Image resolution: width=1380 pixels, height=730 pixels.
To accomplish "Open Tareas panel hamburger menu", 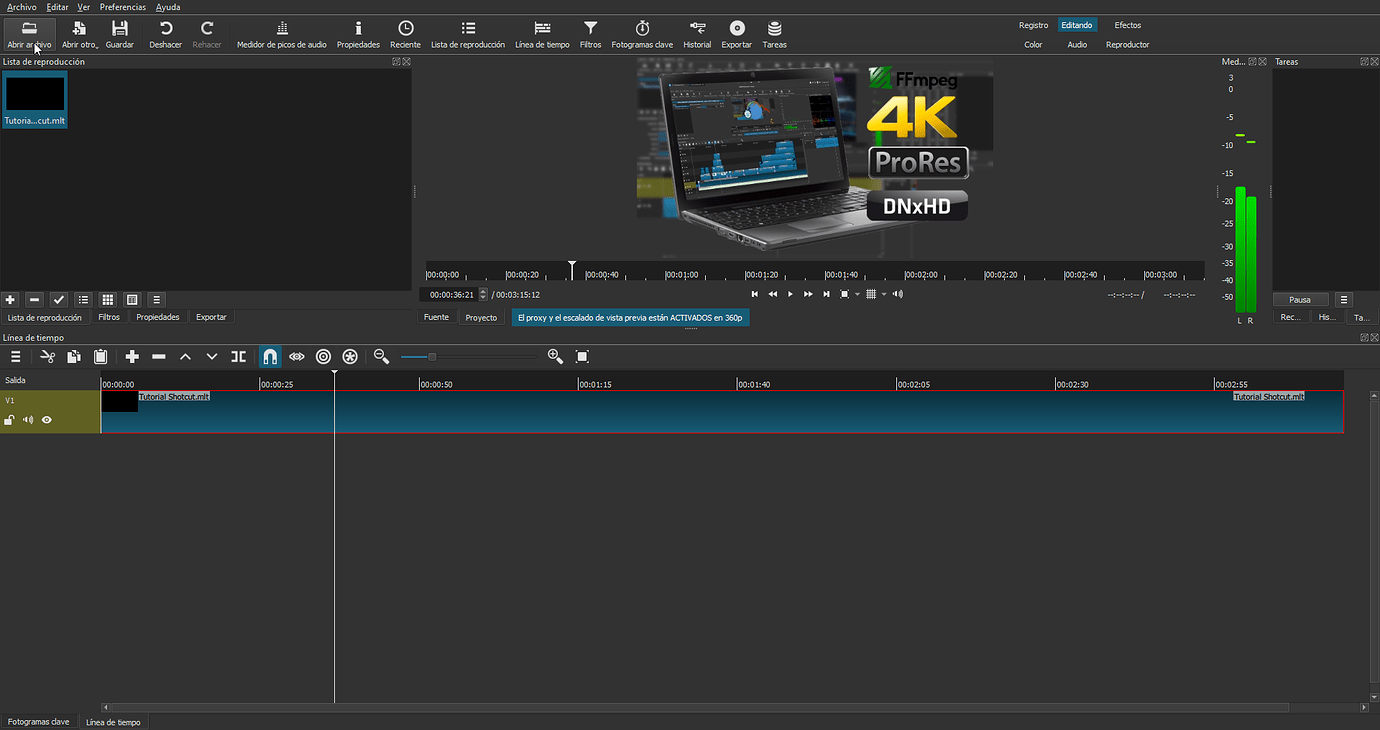I will pos(1344,300).
